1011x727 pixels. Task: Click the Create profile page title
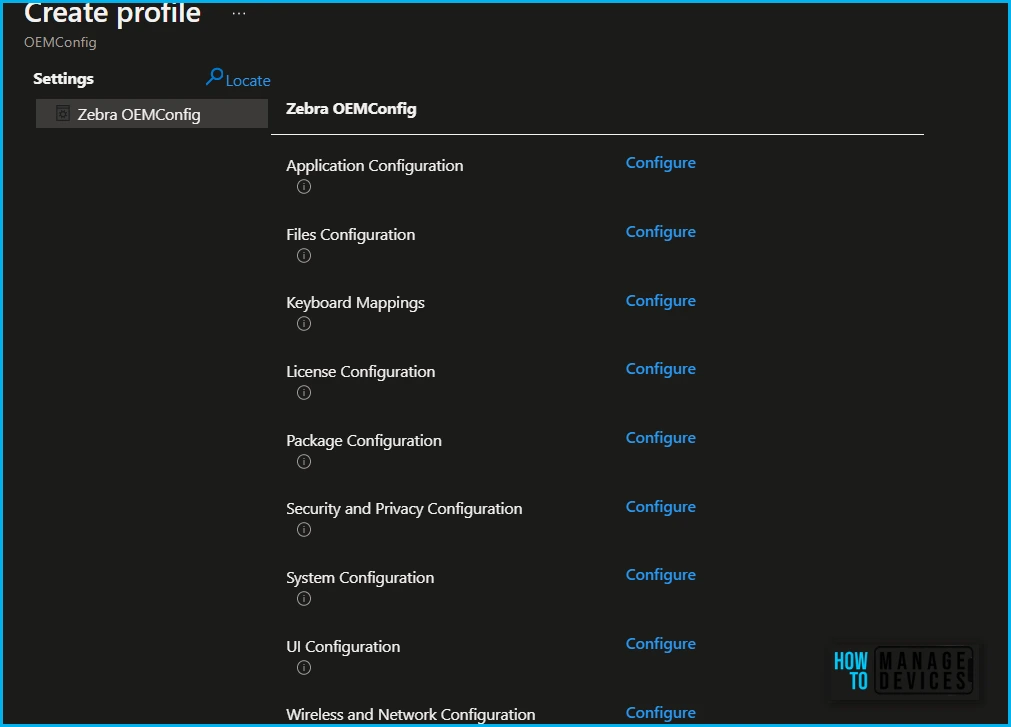tap(112, 13)
